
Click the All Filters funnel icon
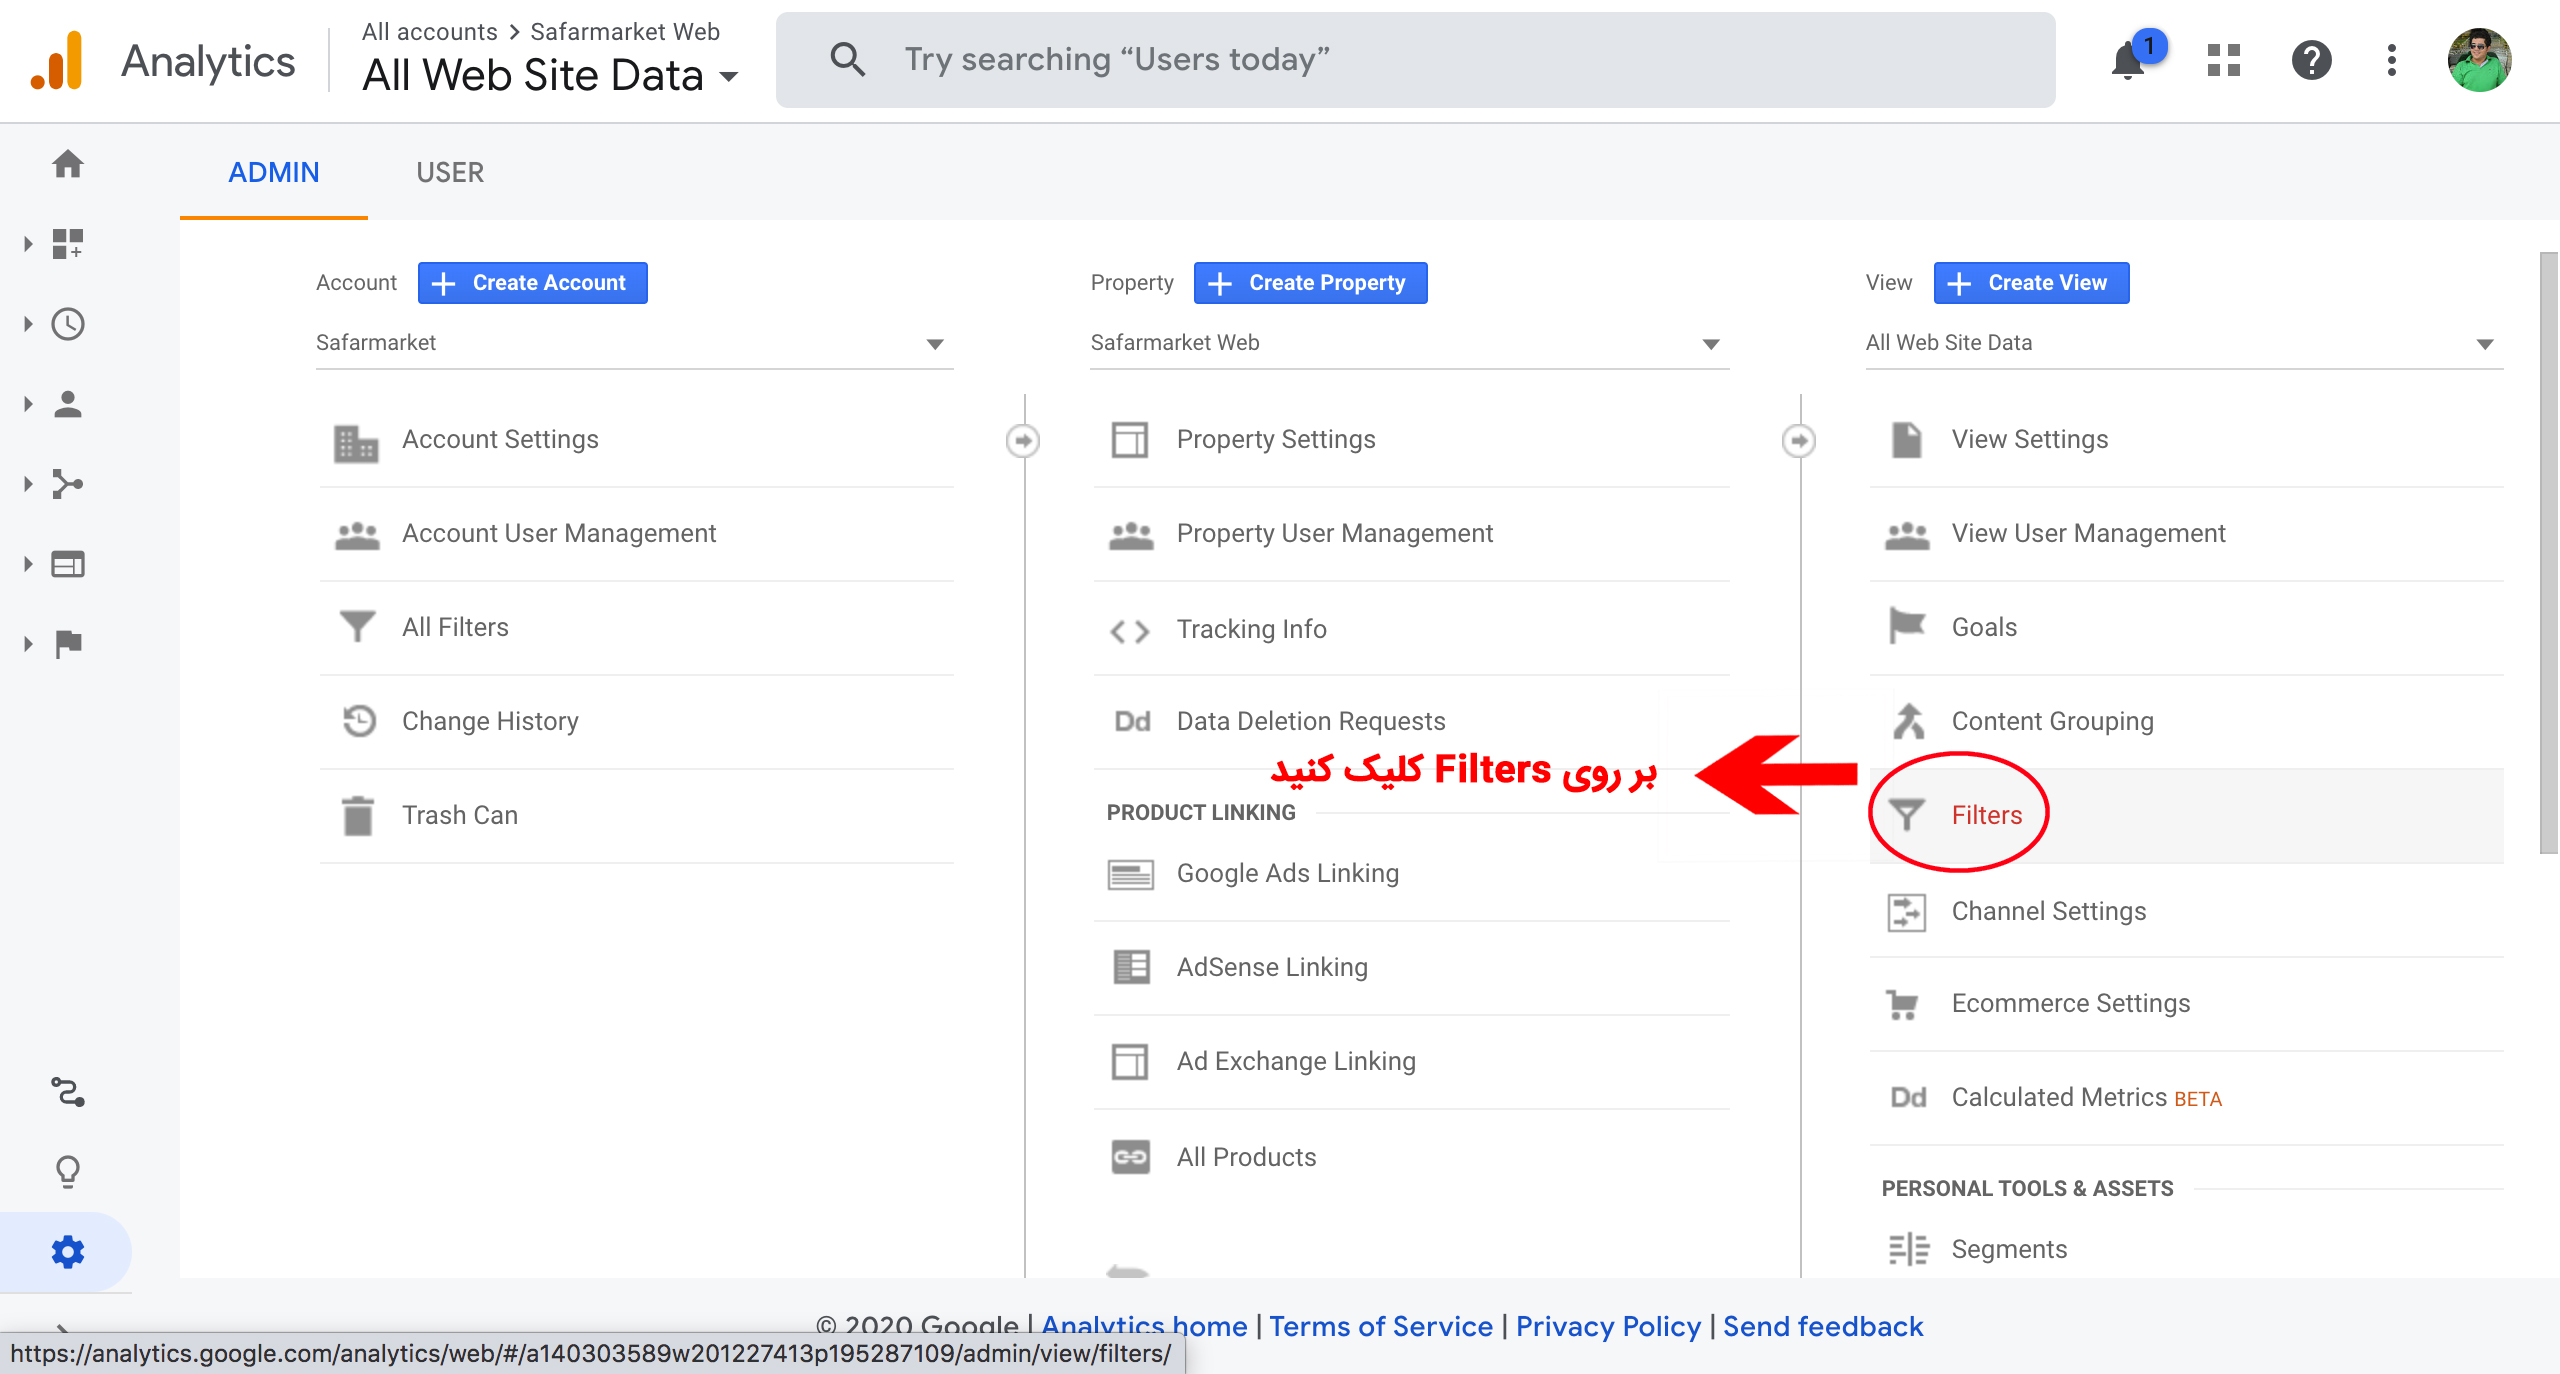point(357,627)
